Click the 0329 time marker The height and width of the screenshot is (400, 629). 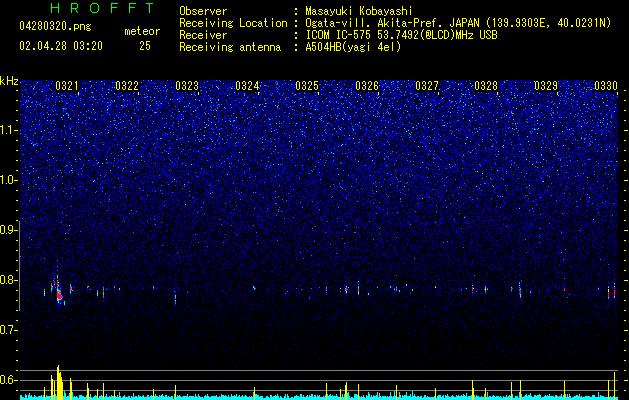pyautogui.click(x=546, y=86)
